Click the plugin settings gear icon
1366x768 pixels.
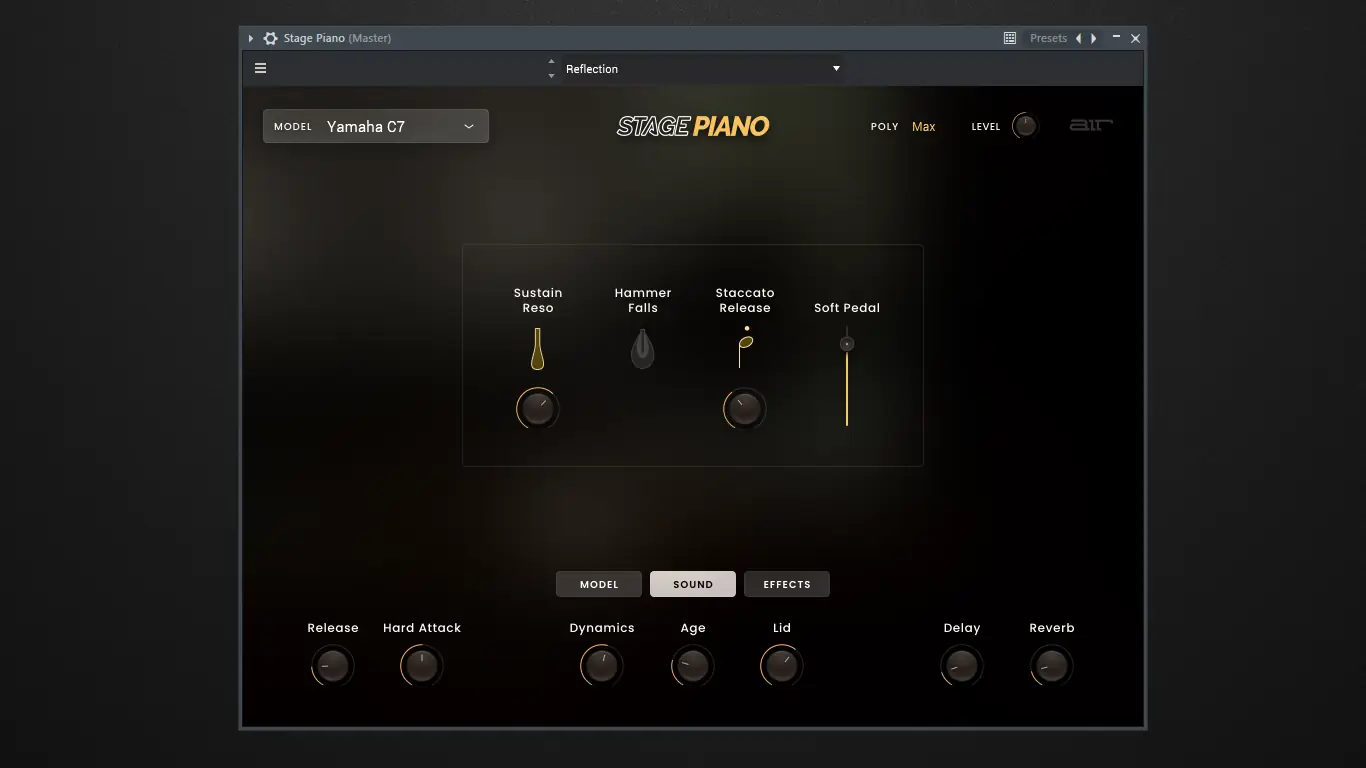click(x=270, y=38)
